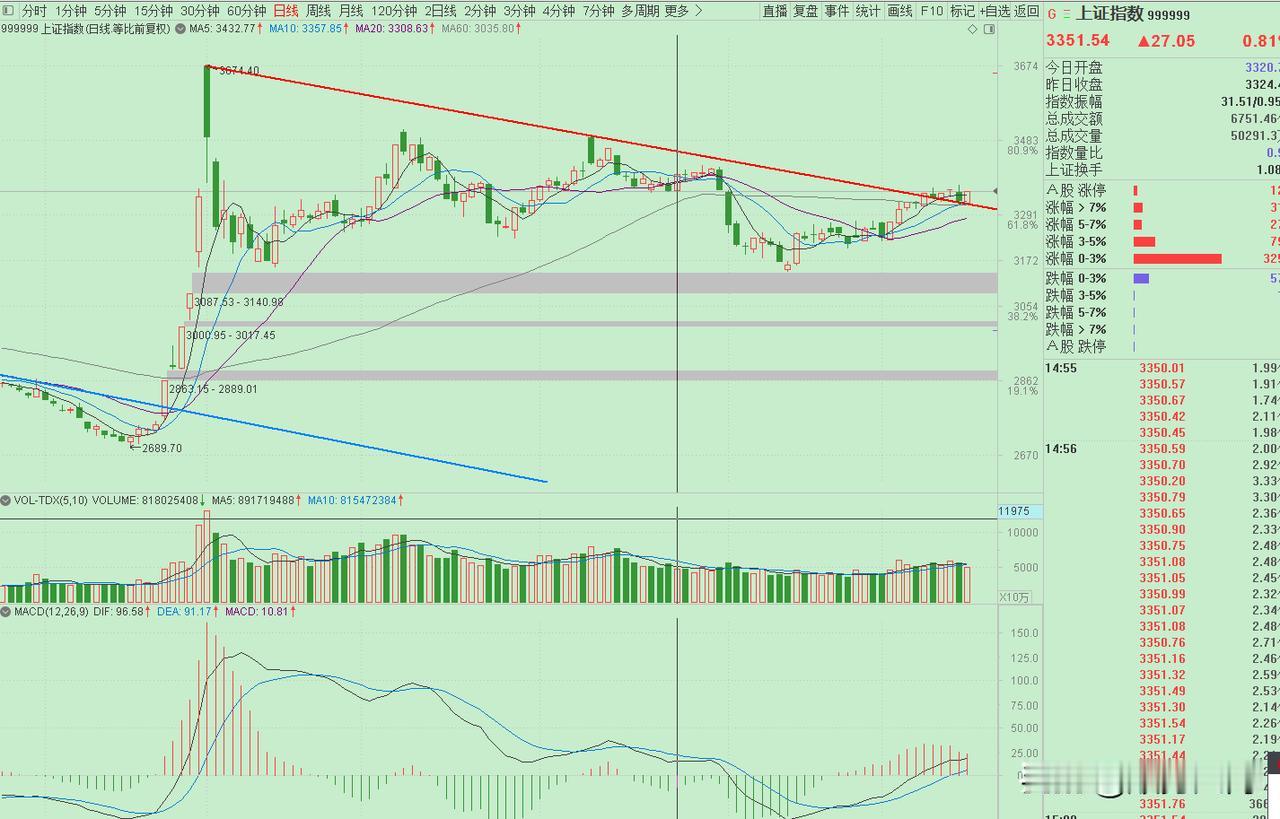
Task: Open the MACD indicator dropdown circle icon
Action: click(x=6, y=610)
